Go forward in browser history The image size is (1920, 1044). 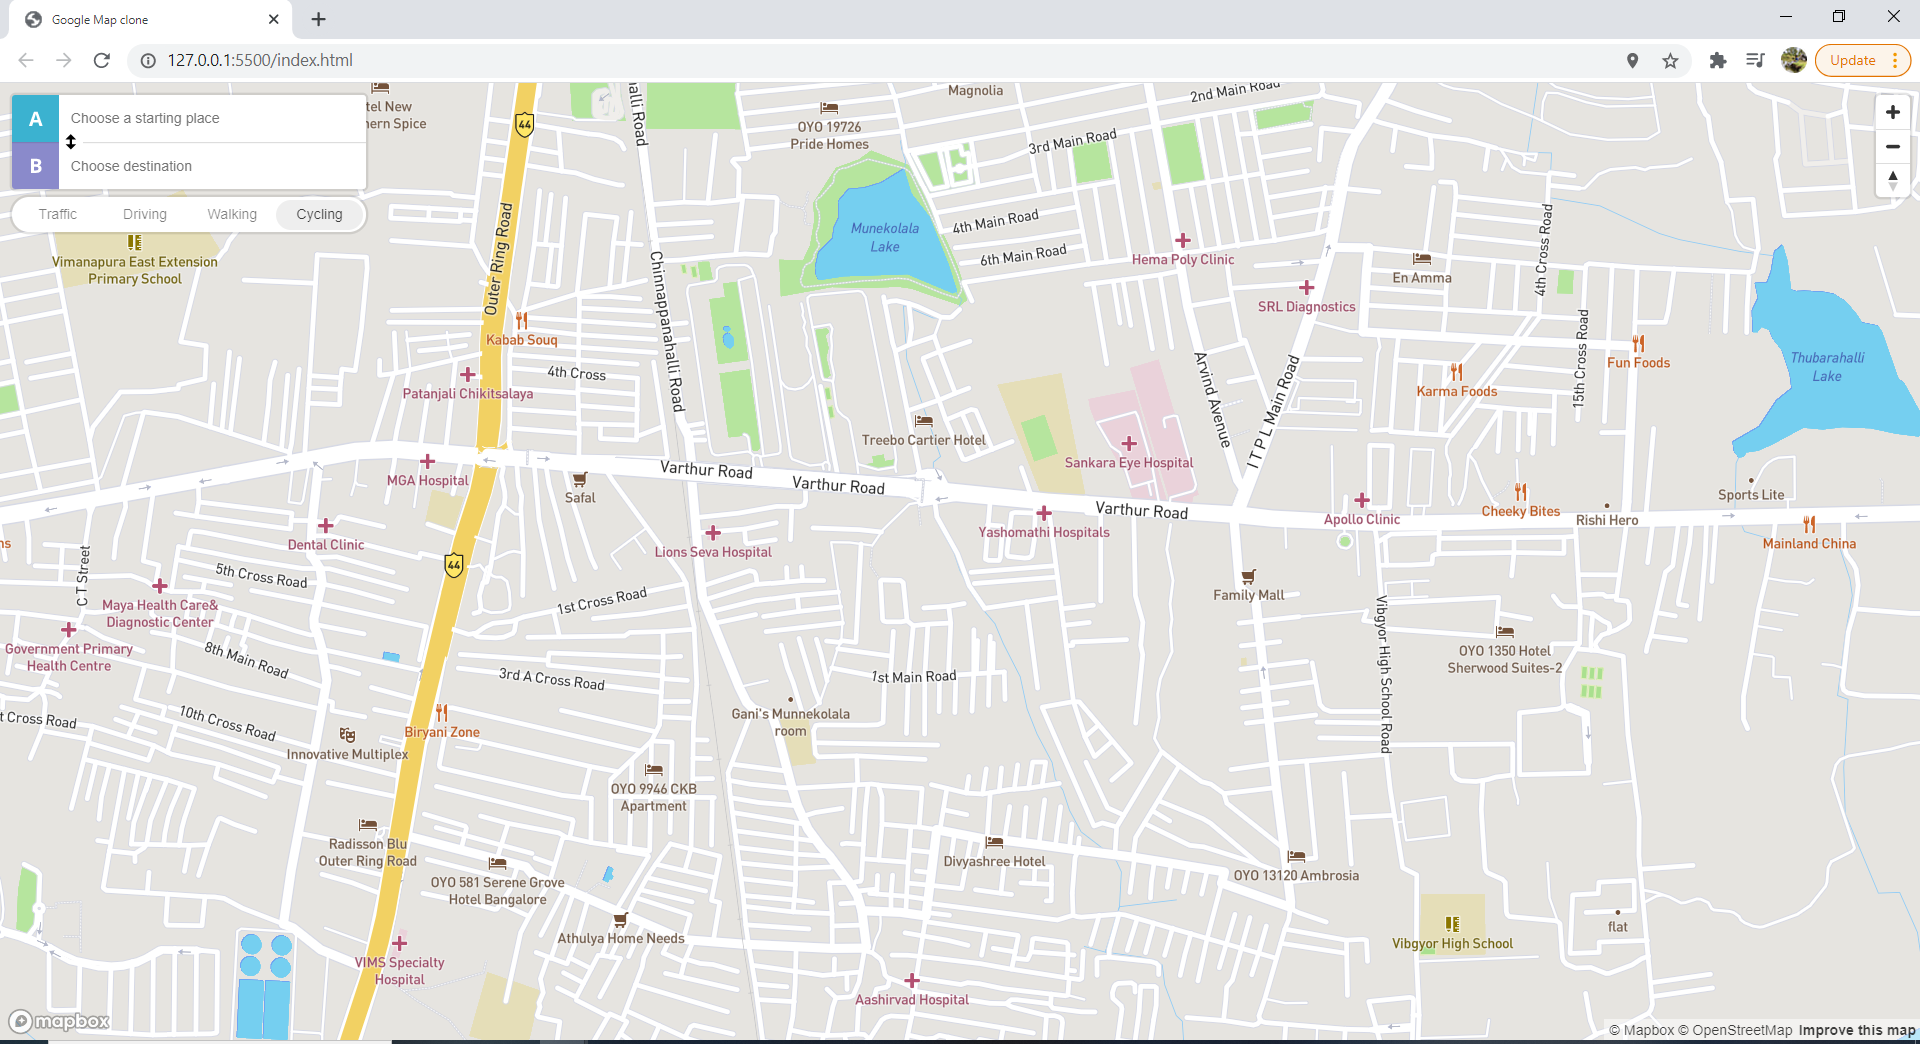[x=64, y=60]
